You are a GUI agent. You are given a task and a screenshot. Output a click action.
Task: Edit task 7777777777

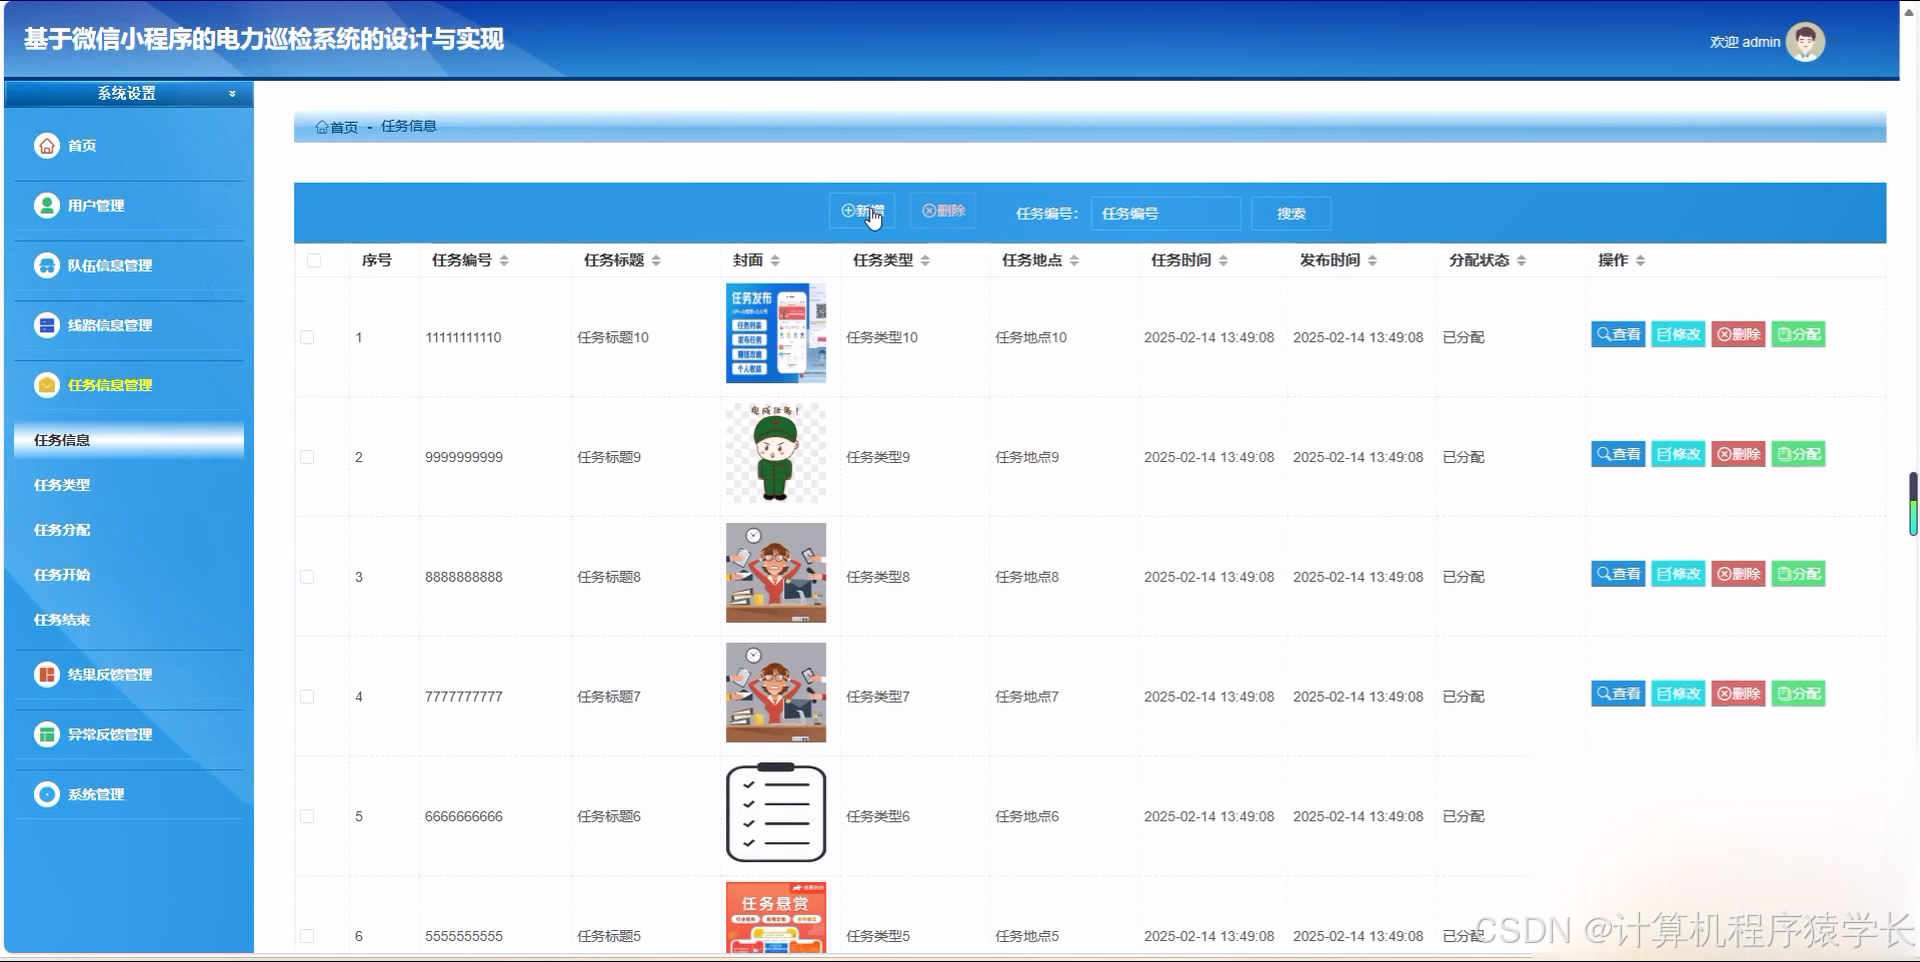pos(1678,694)
